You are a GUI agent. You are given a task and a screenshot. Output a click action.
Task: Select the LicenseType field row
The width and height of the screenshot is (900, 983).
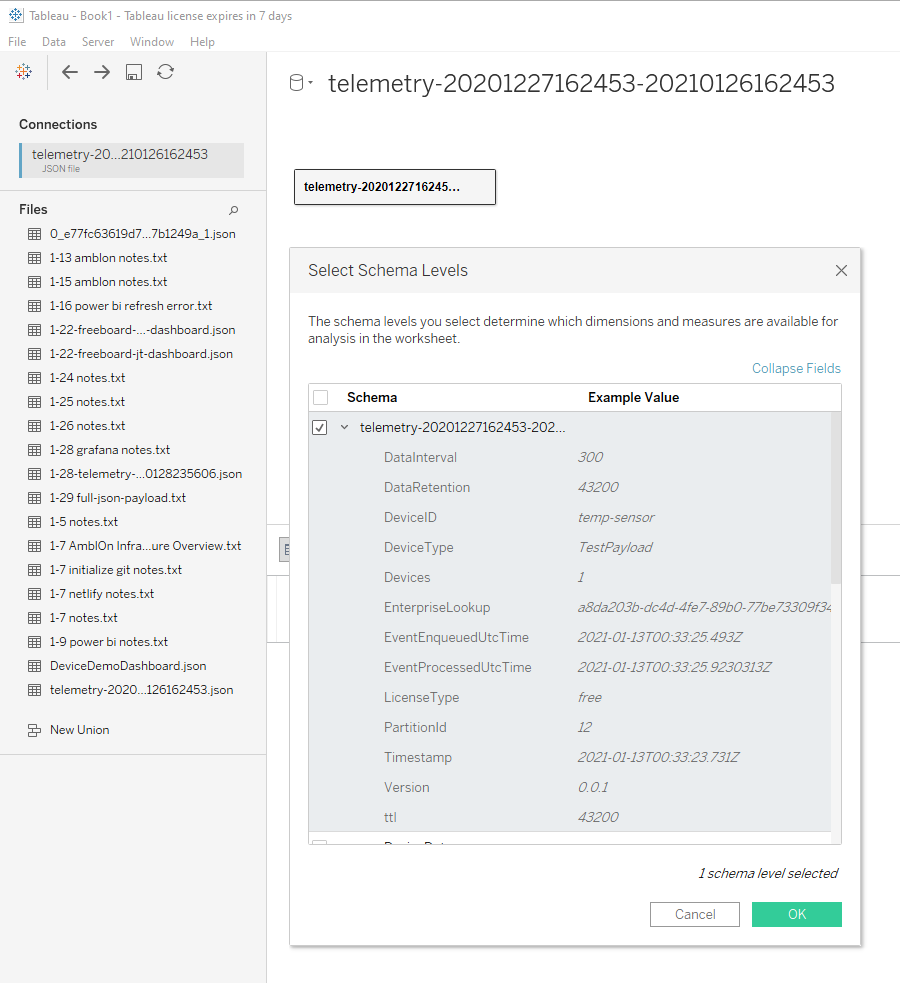[570, 698]
